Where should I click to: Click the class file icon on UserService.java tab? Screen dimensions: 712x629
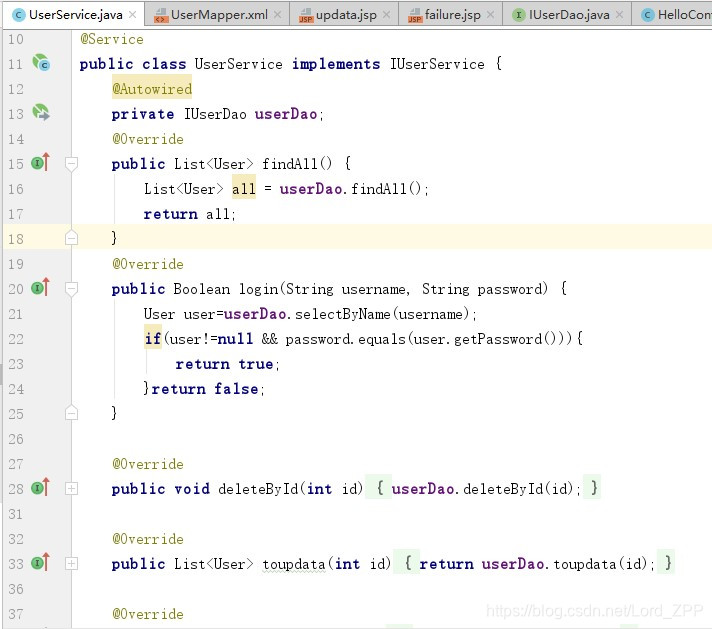(18, 15)
